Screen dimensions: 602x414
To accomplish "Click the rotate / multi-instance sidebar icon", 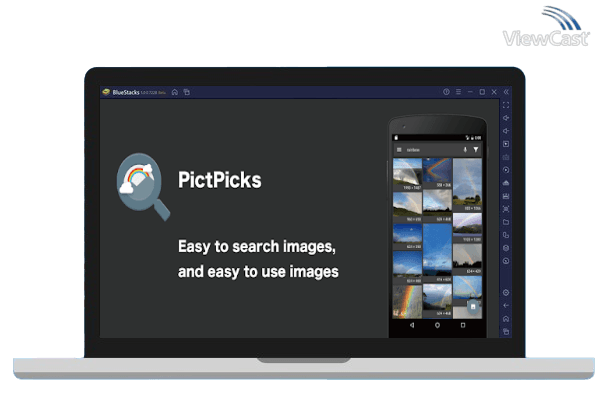I will pos(506,235).
